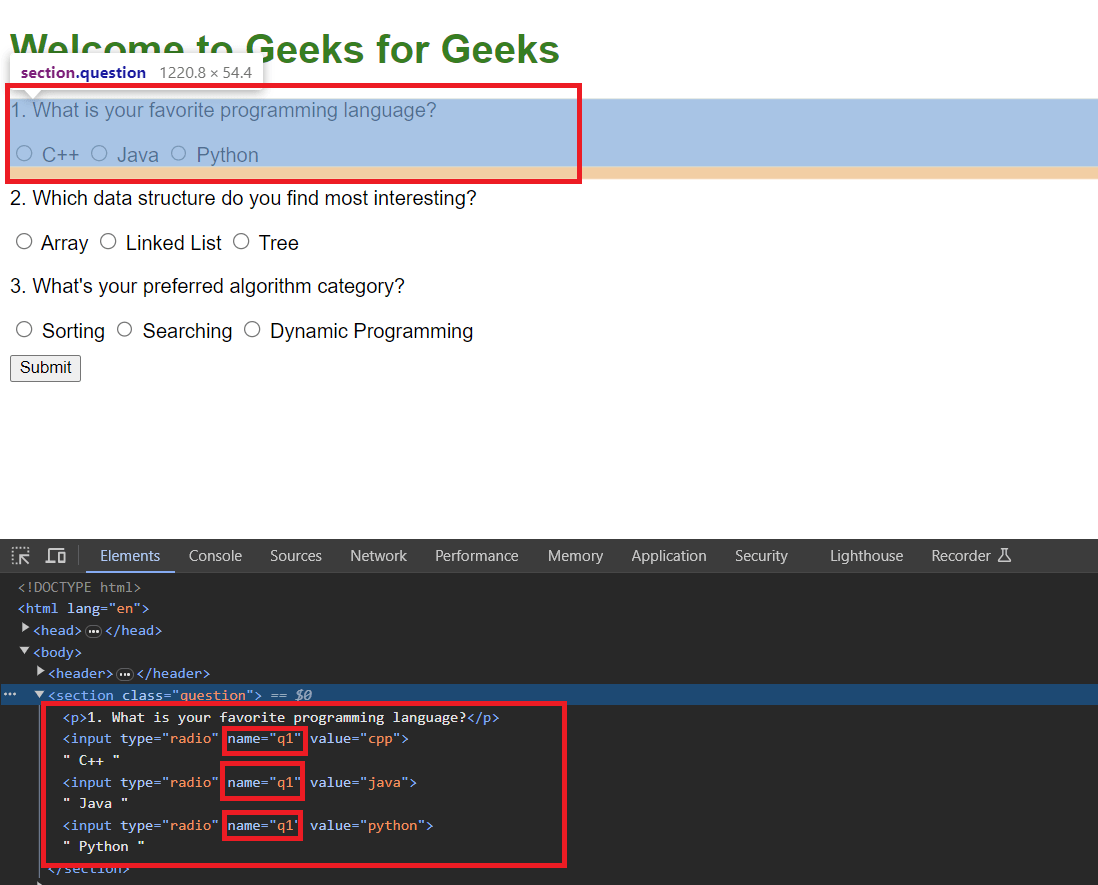This screenshot has width=1098, height=885.
Task: Click the ellipsis inside collapsed head tag
Action: [93, 632]
